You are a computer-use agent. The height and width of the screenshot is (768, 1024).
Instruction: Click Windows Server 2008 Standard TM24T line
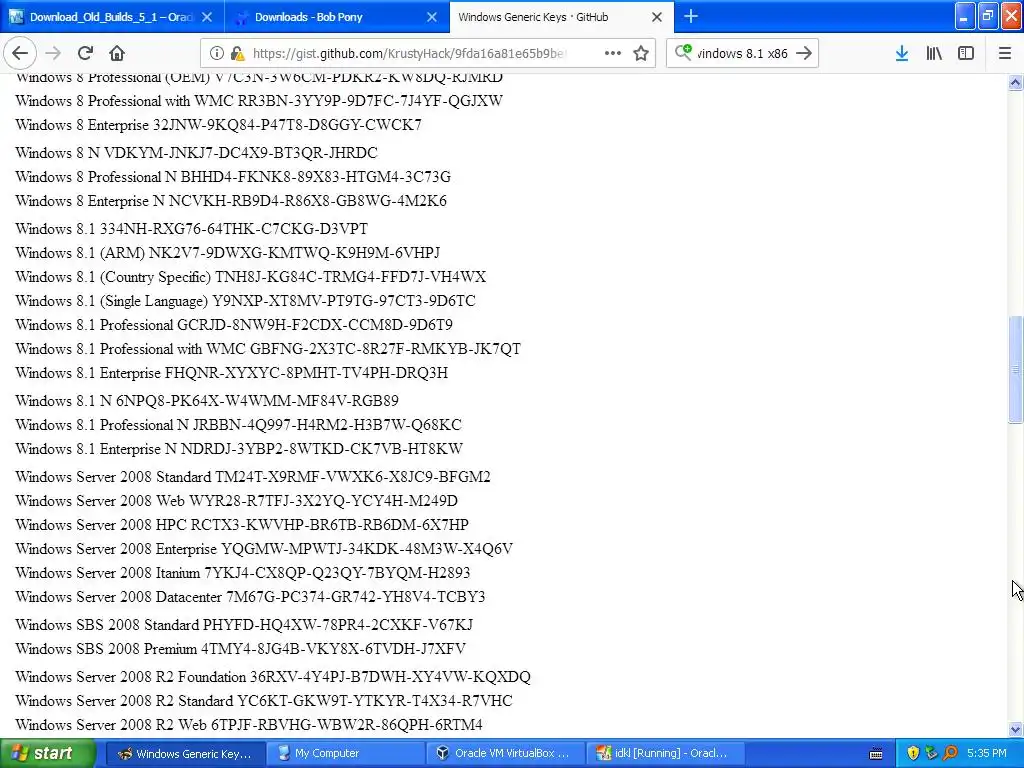pos(253,477)
